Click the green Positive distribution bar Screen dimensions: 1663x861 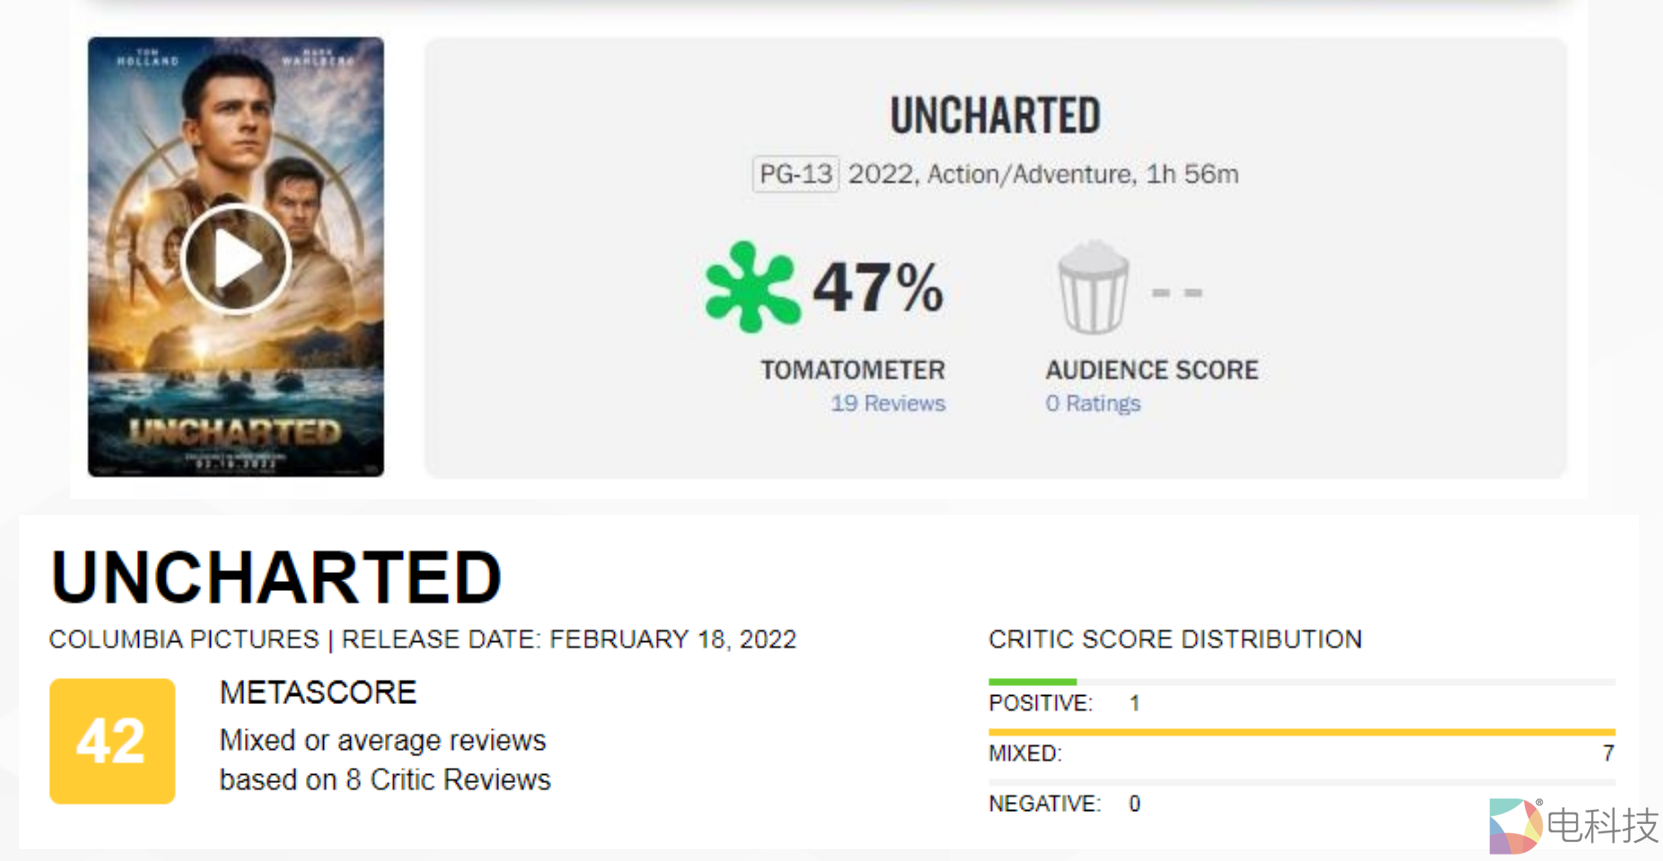tap(1032, 682)
